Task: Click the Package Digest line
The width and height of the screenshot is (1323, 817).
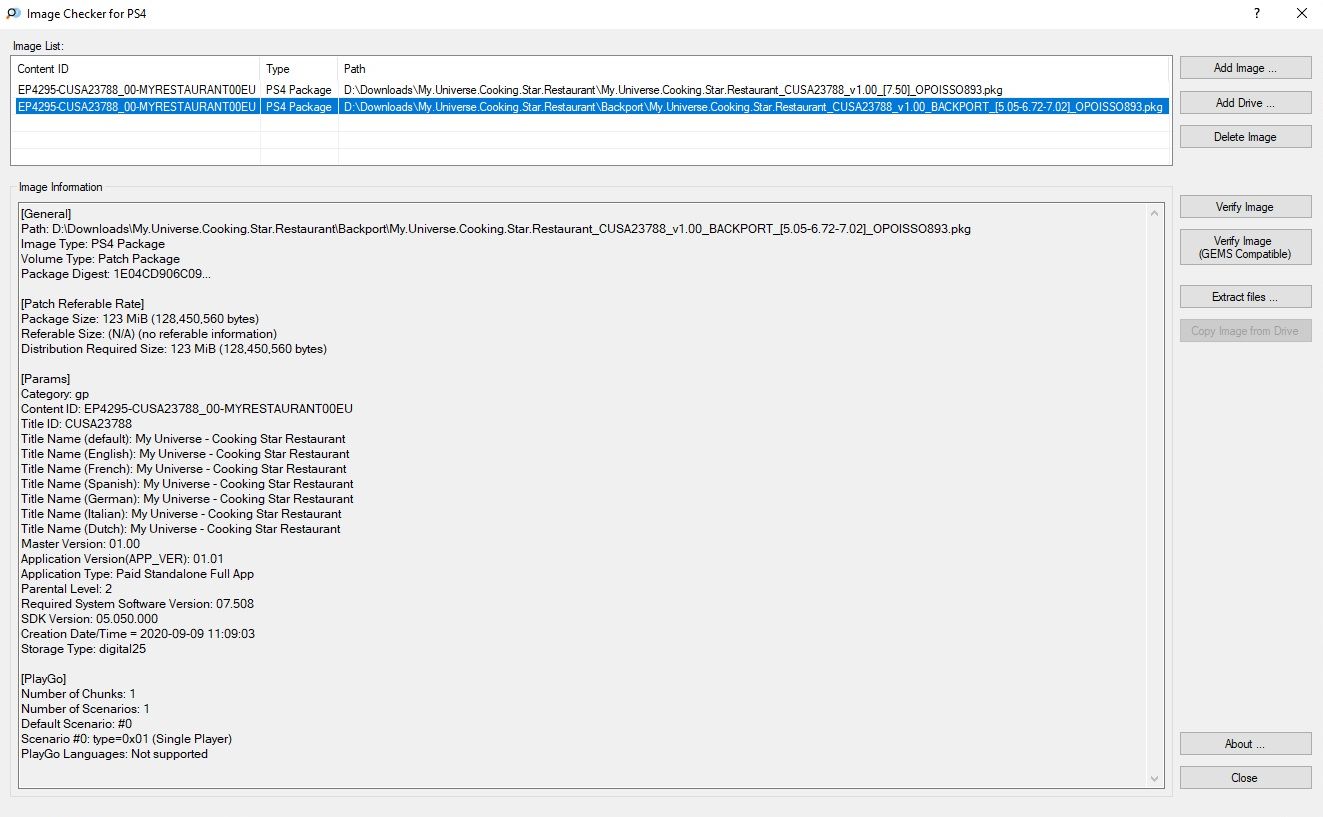Action: click(116, 274)
